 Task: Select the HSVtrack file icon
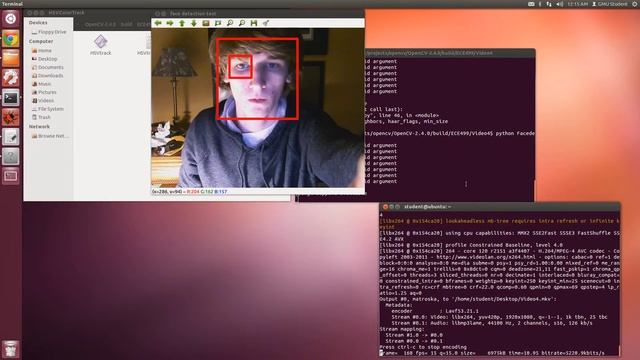[x=100, y=45]
